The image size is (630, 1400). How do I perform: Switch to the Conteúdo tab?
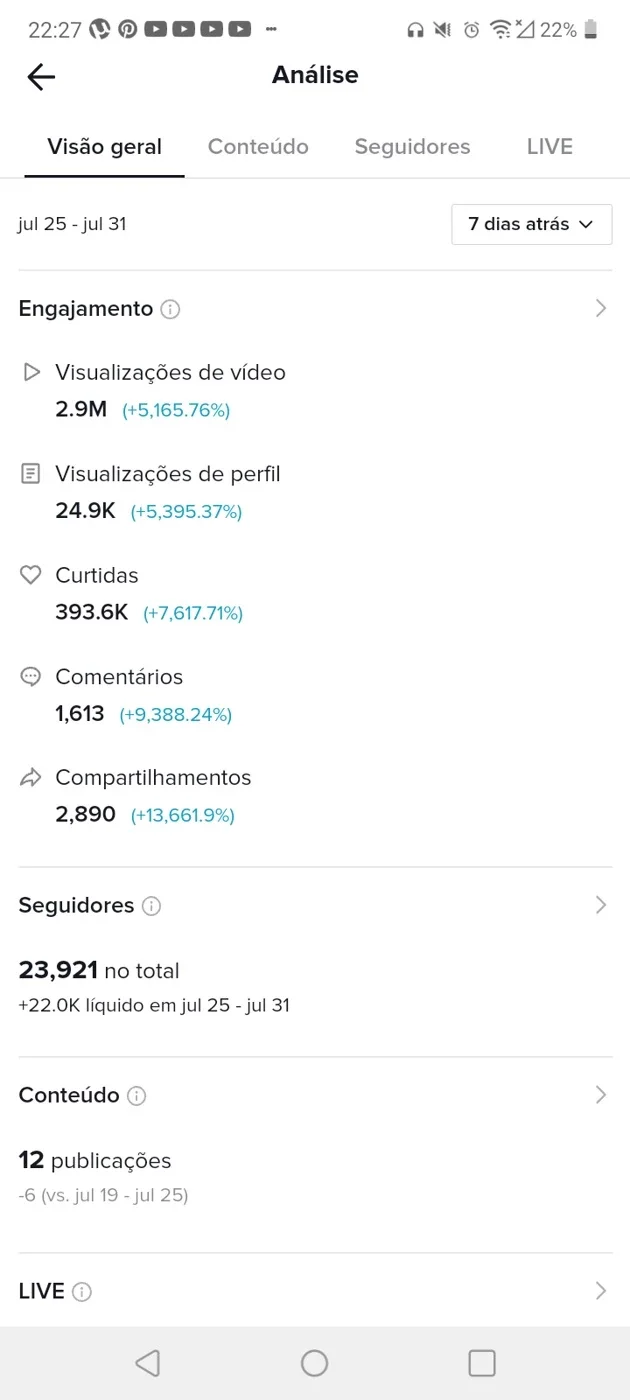pos(258,147)
